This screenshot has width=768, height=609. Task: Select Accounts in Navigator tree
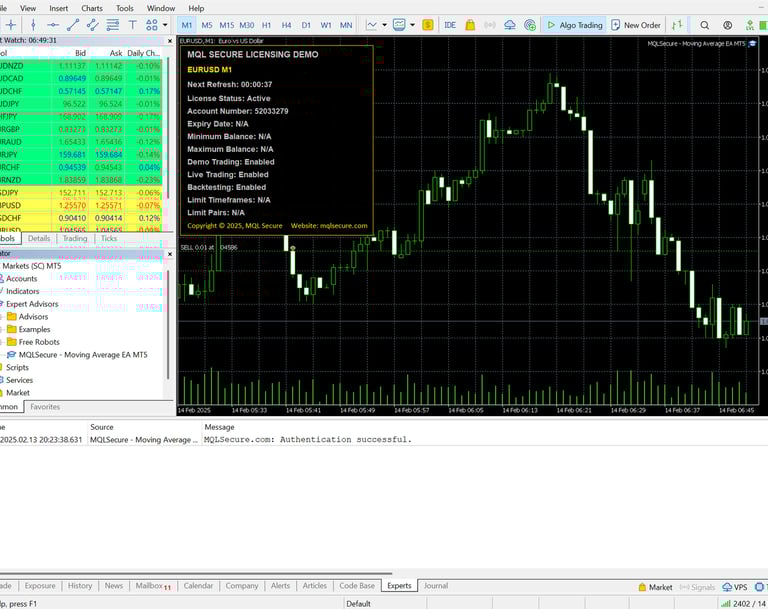[22, 278]
